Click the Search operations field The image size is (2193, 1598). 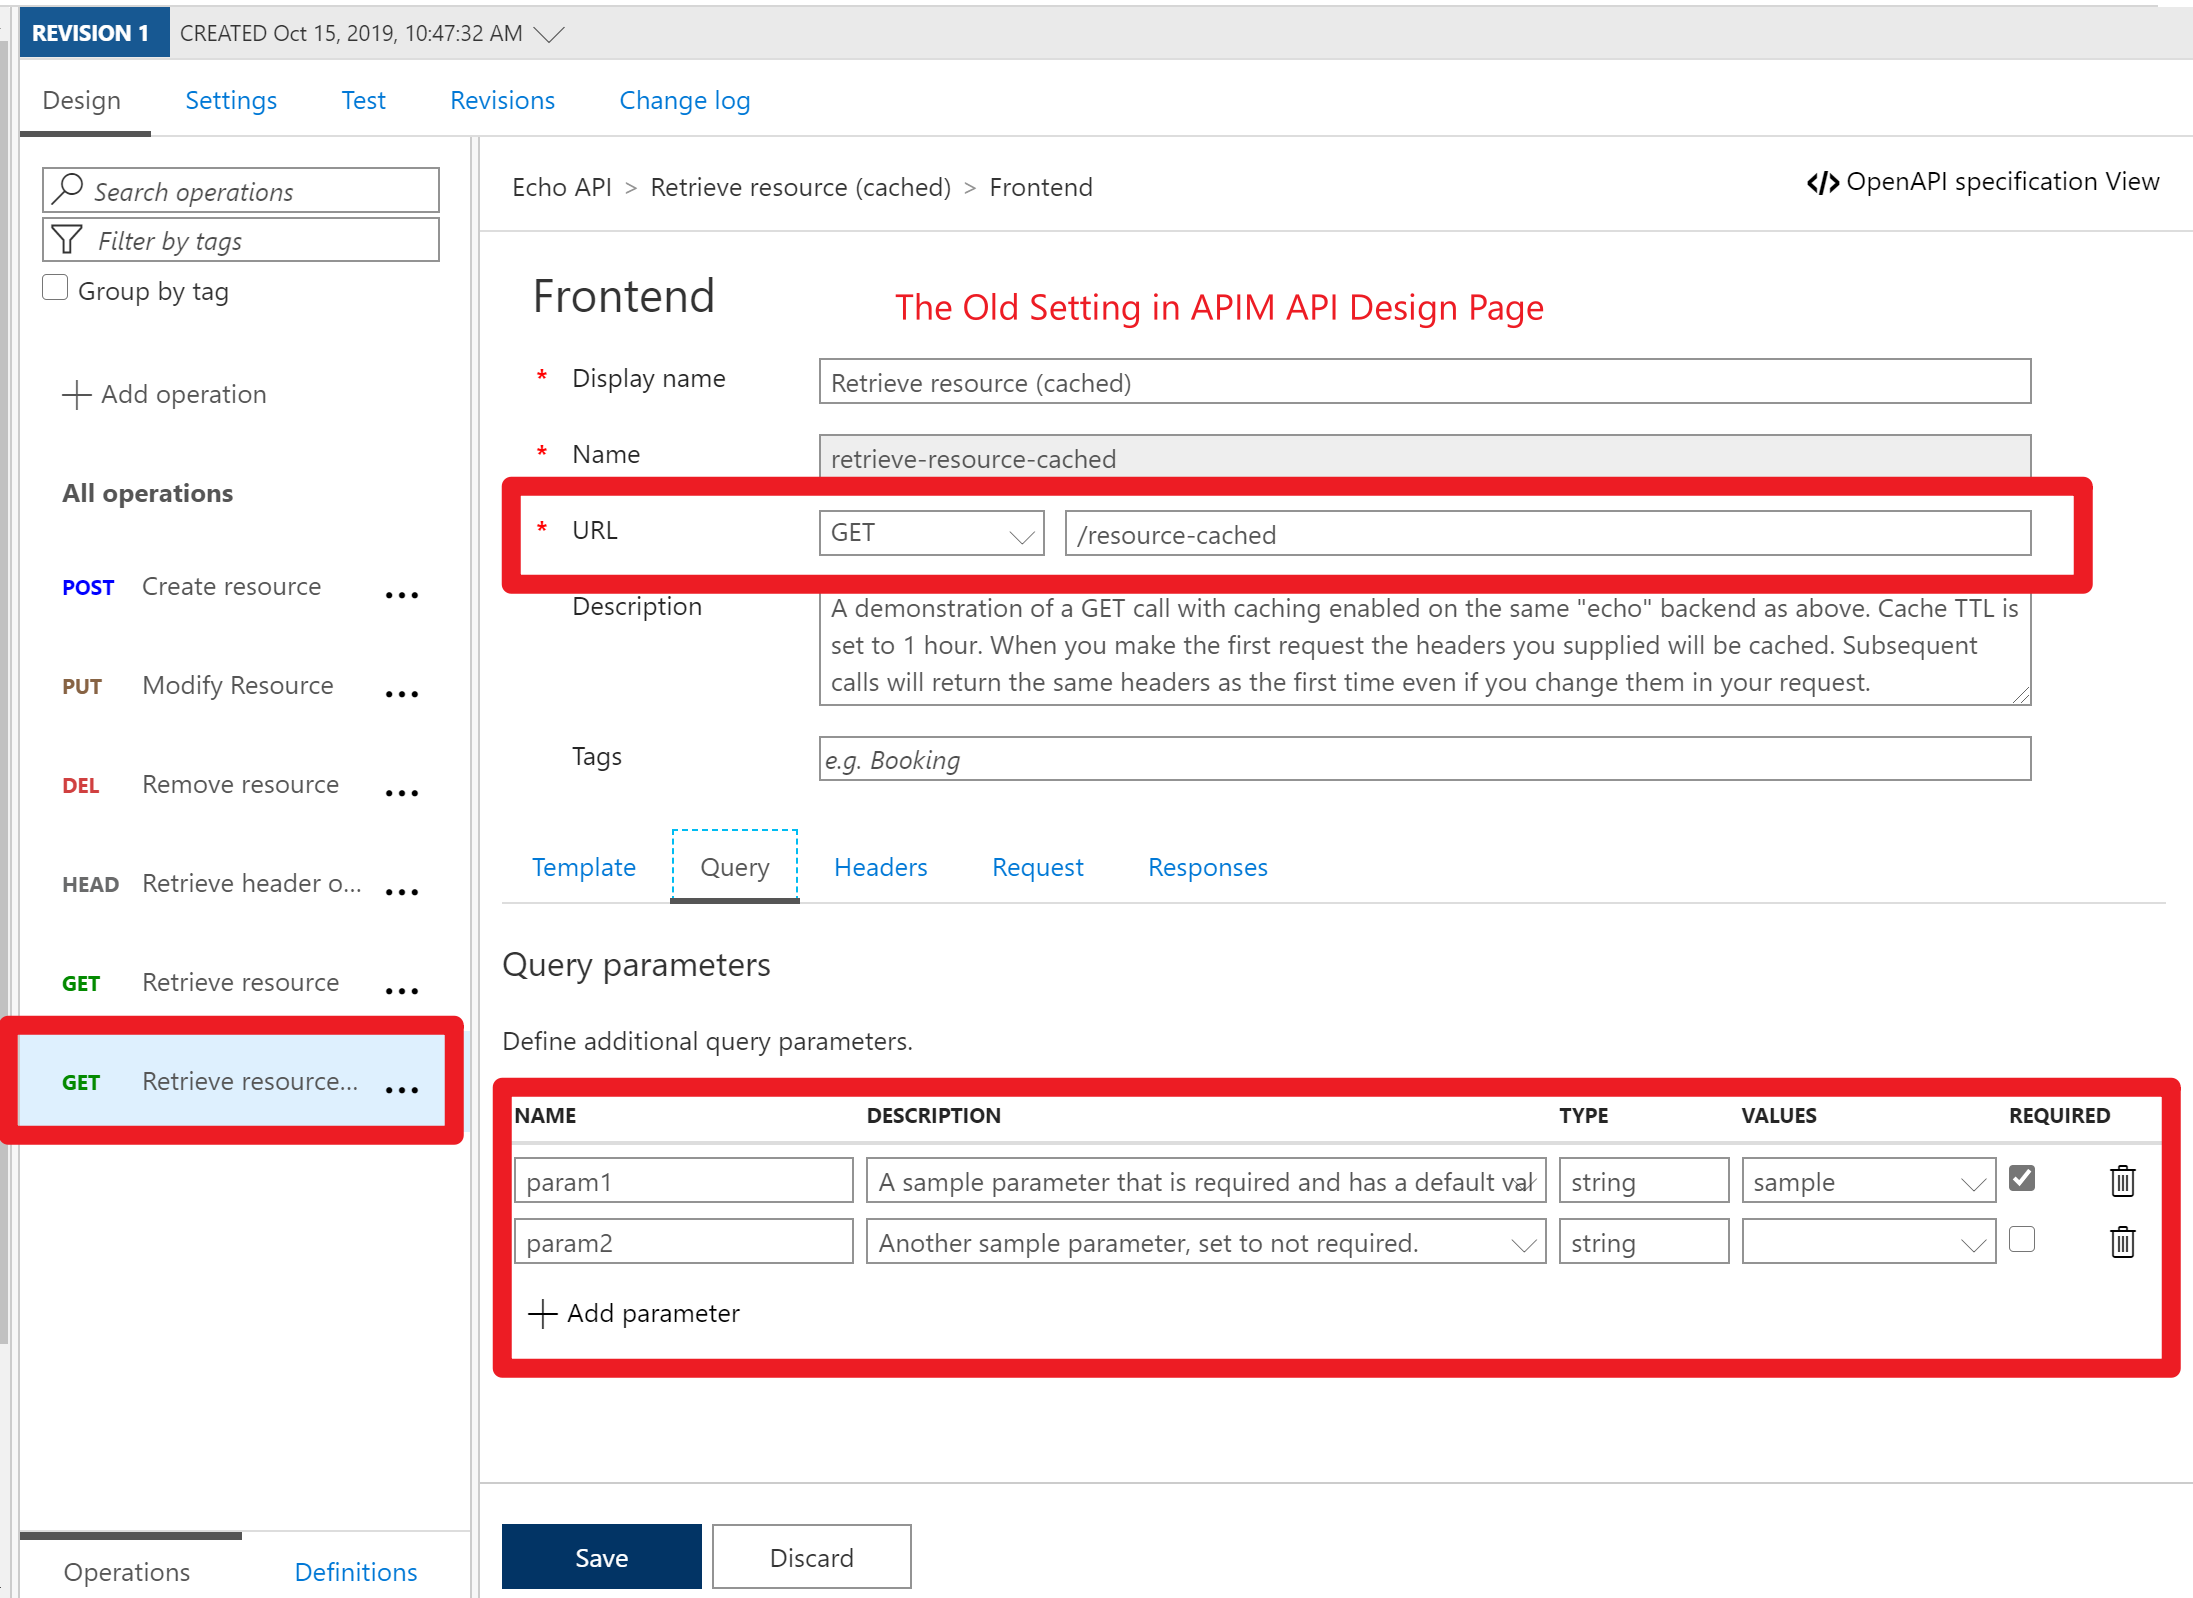click(x=240, y=190)
